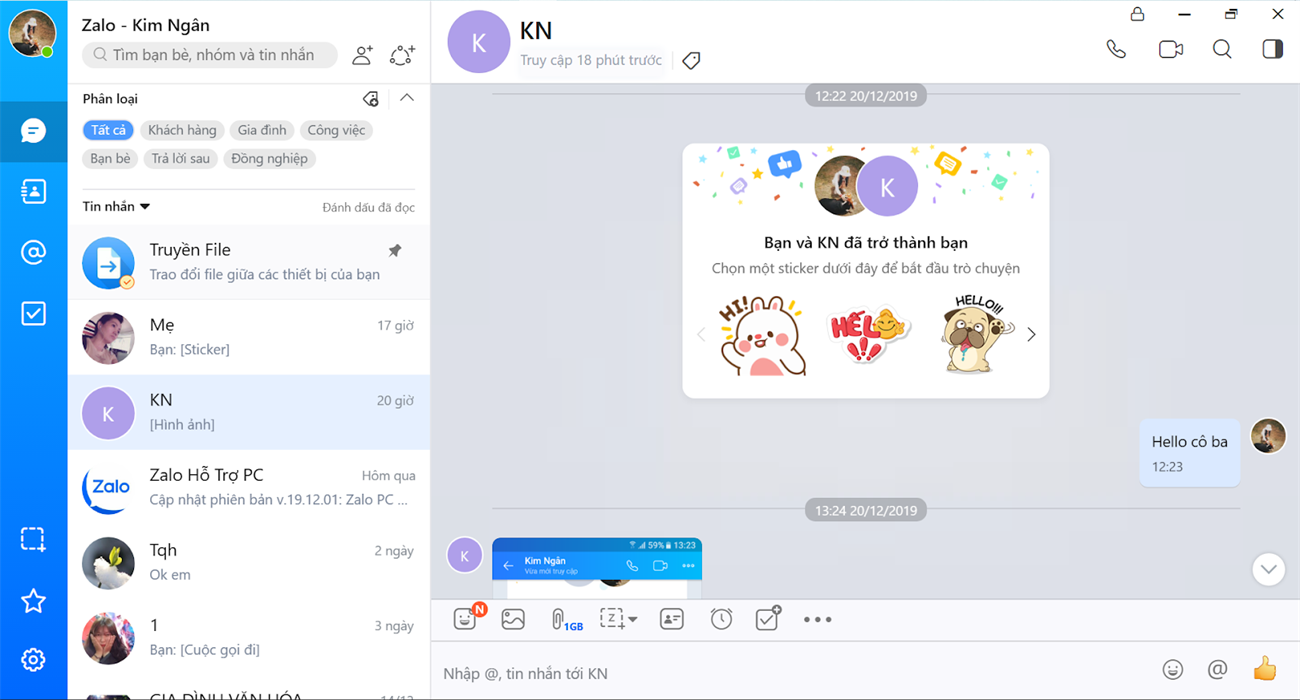This screenshot has width=1300, height=700.
Task: Click the assign task icon in toolbar
Action: click(768, 619)
